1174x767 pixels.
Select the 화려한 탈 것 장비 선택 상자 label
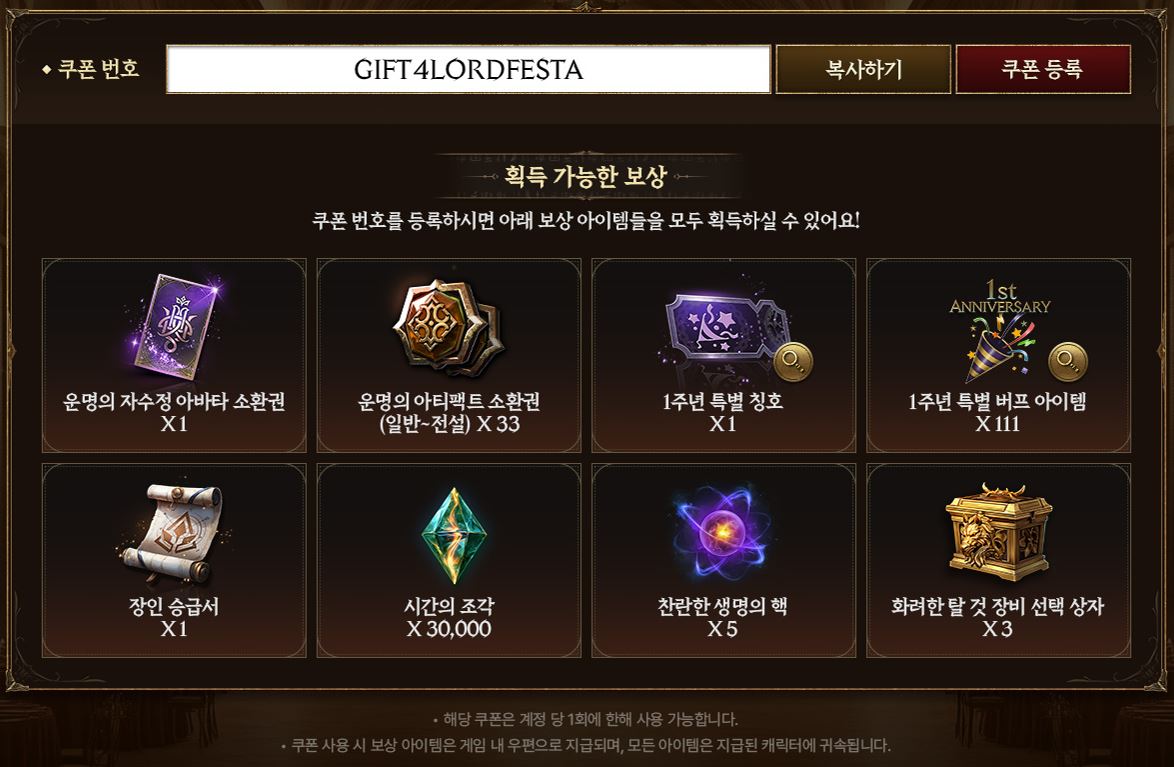(x=997, y=607)
